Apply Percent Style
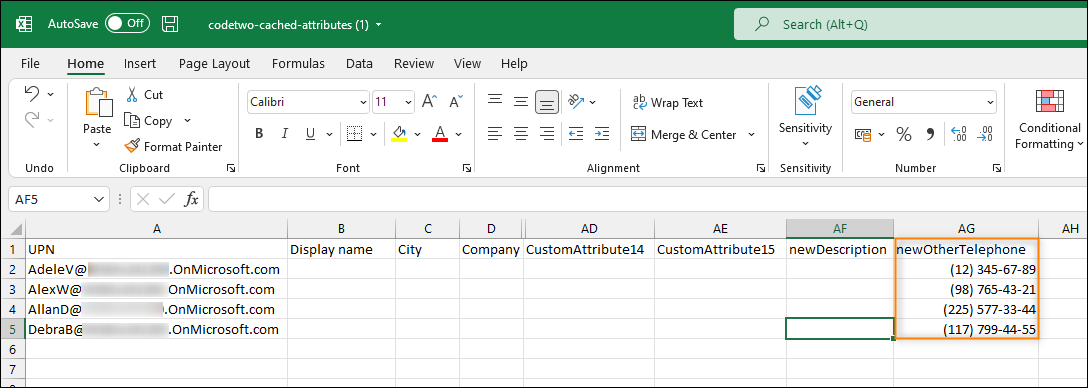 point(903,135)
